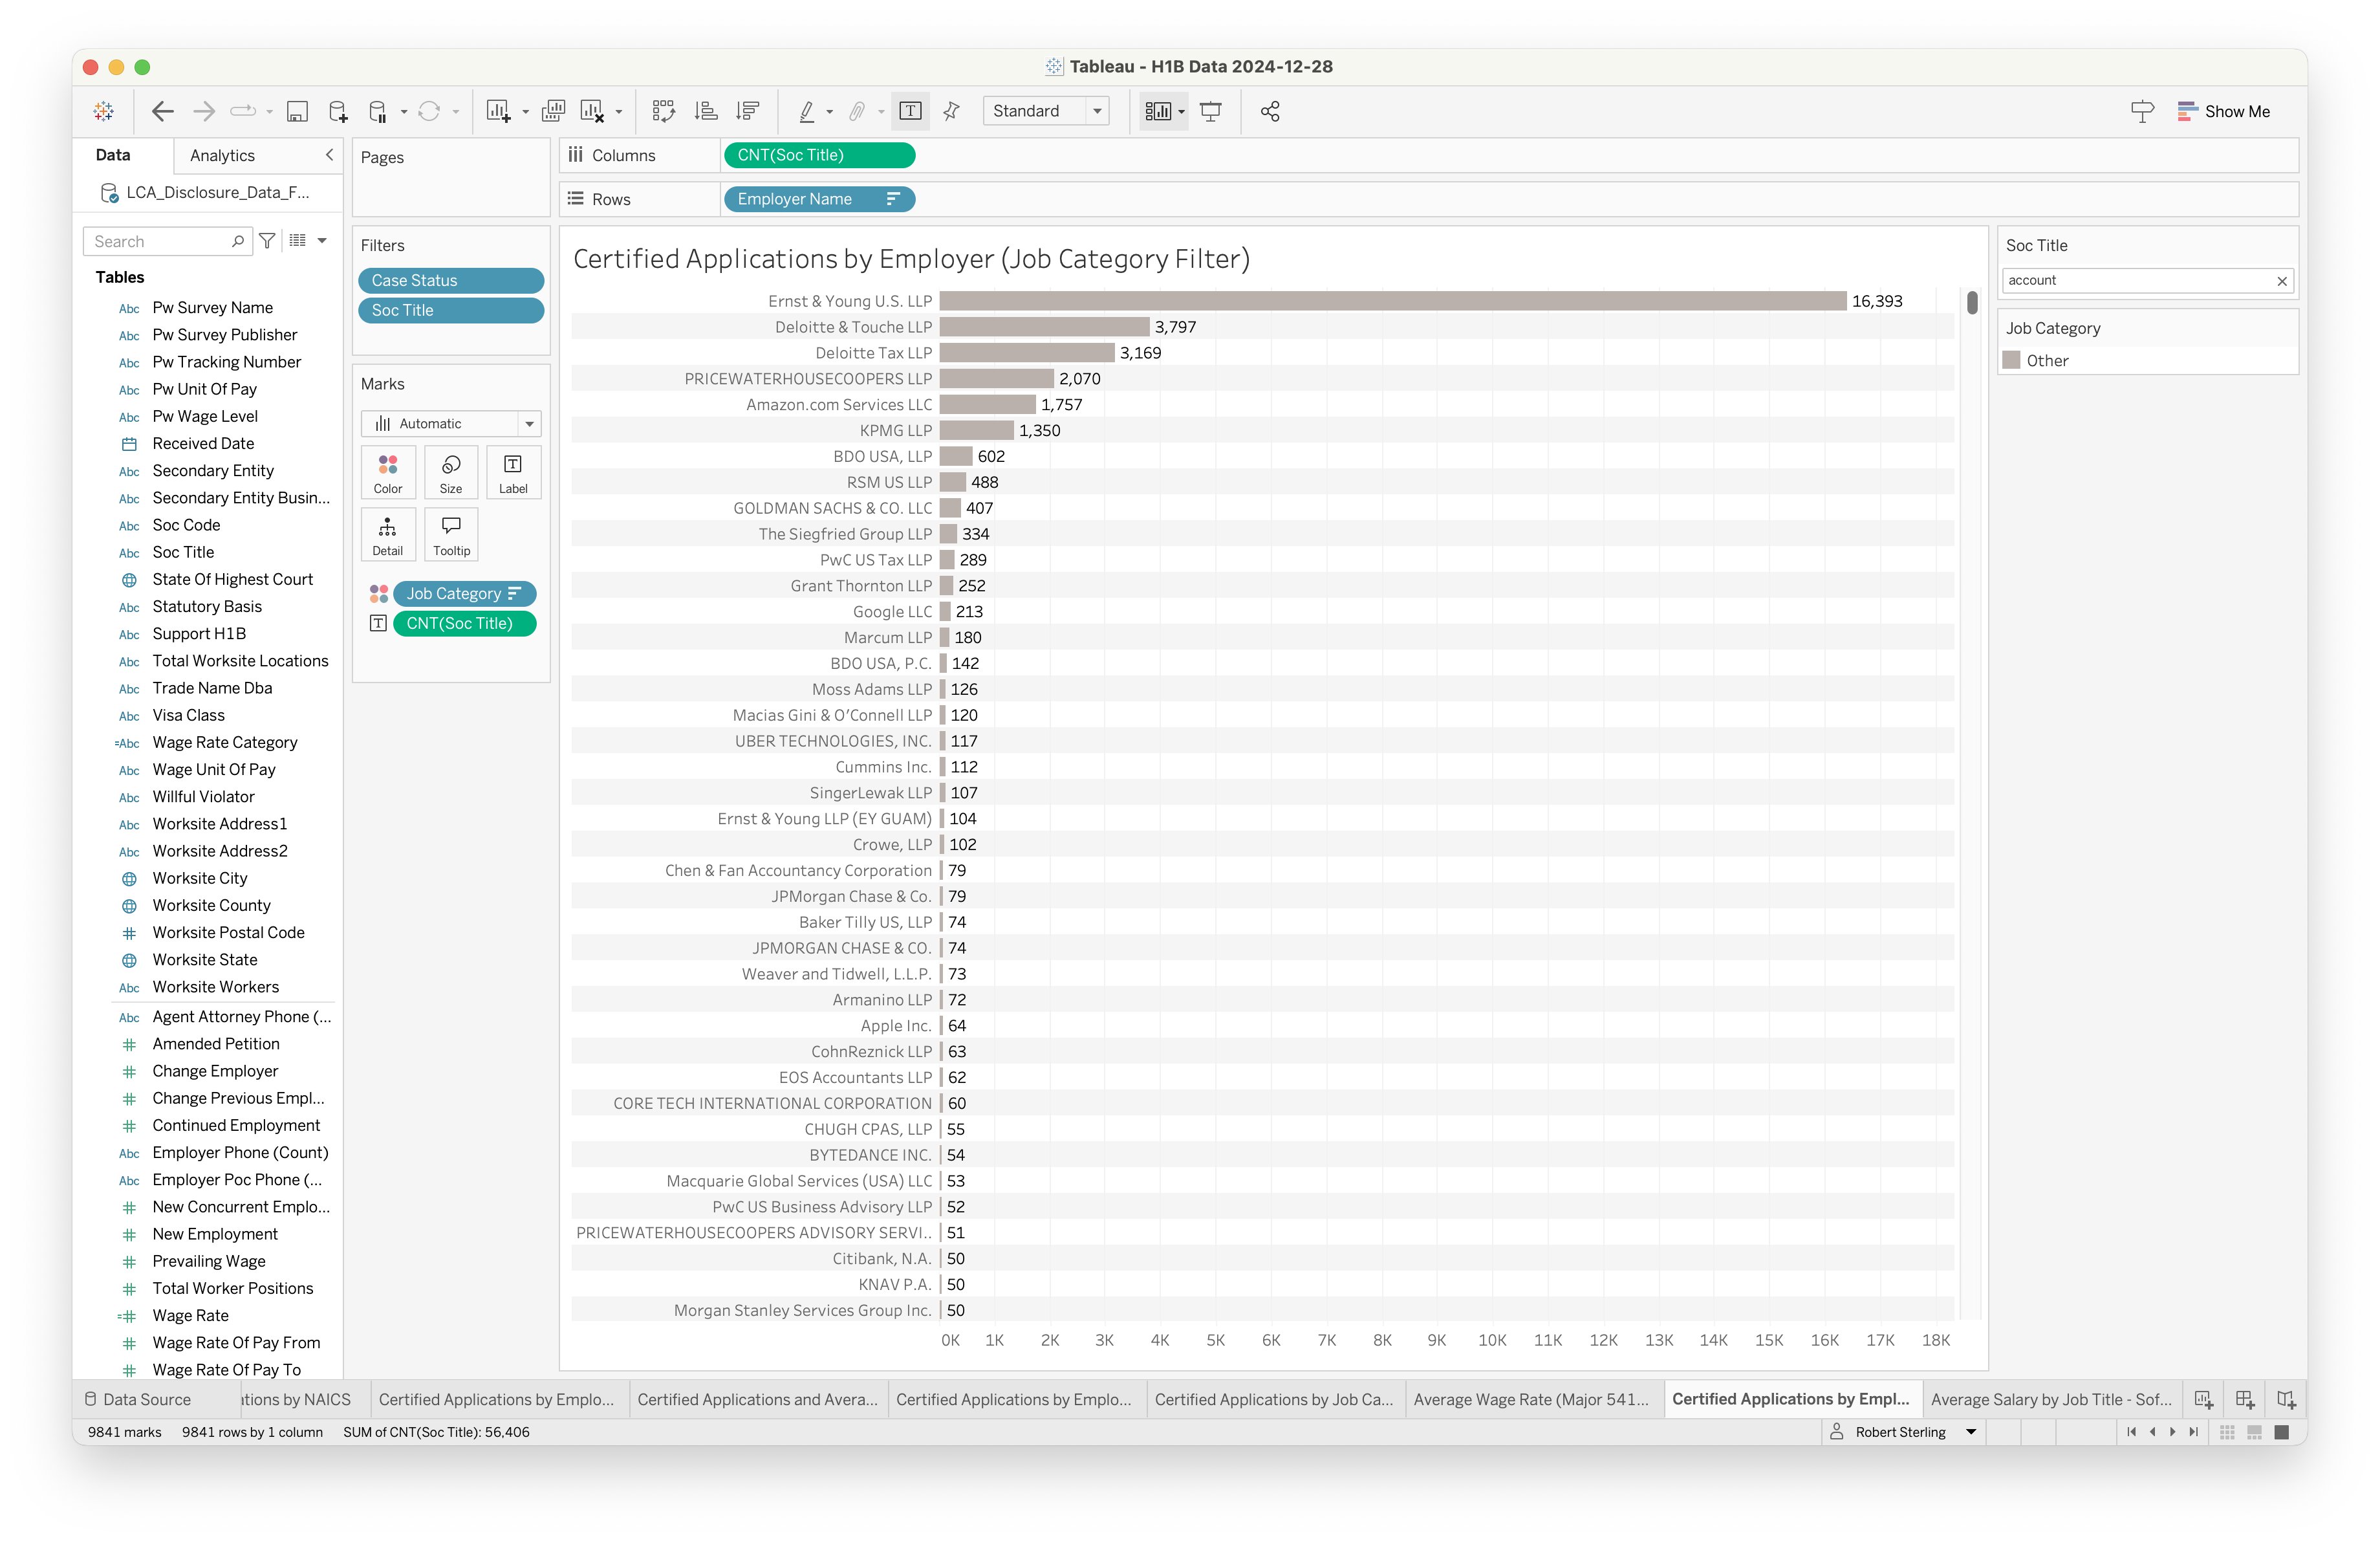2380x1541 pixels.
Task: Click the Show Me button
Action: 2224,111
